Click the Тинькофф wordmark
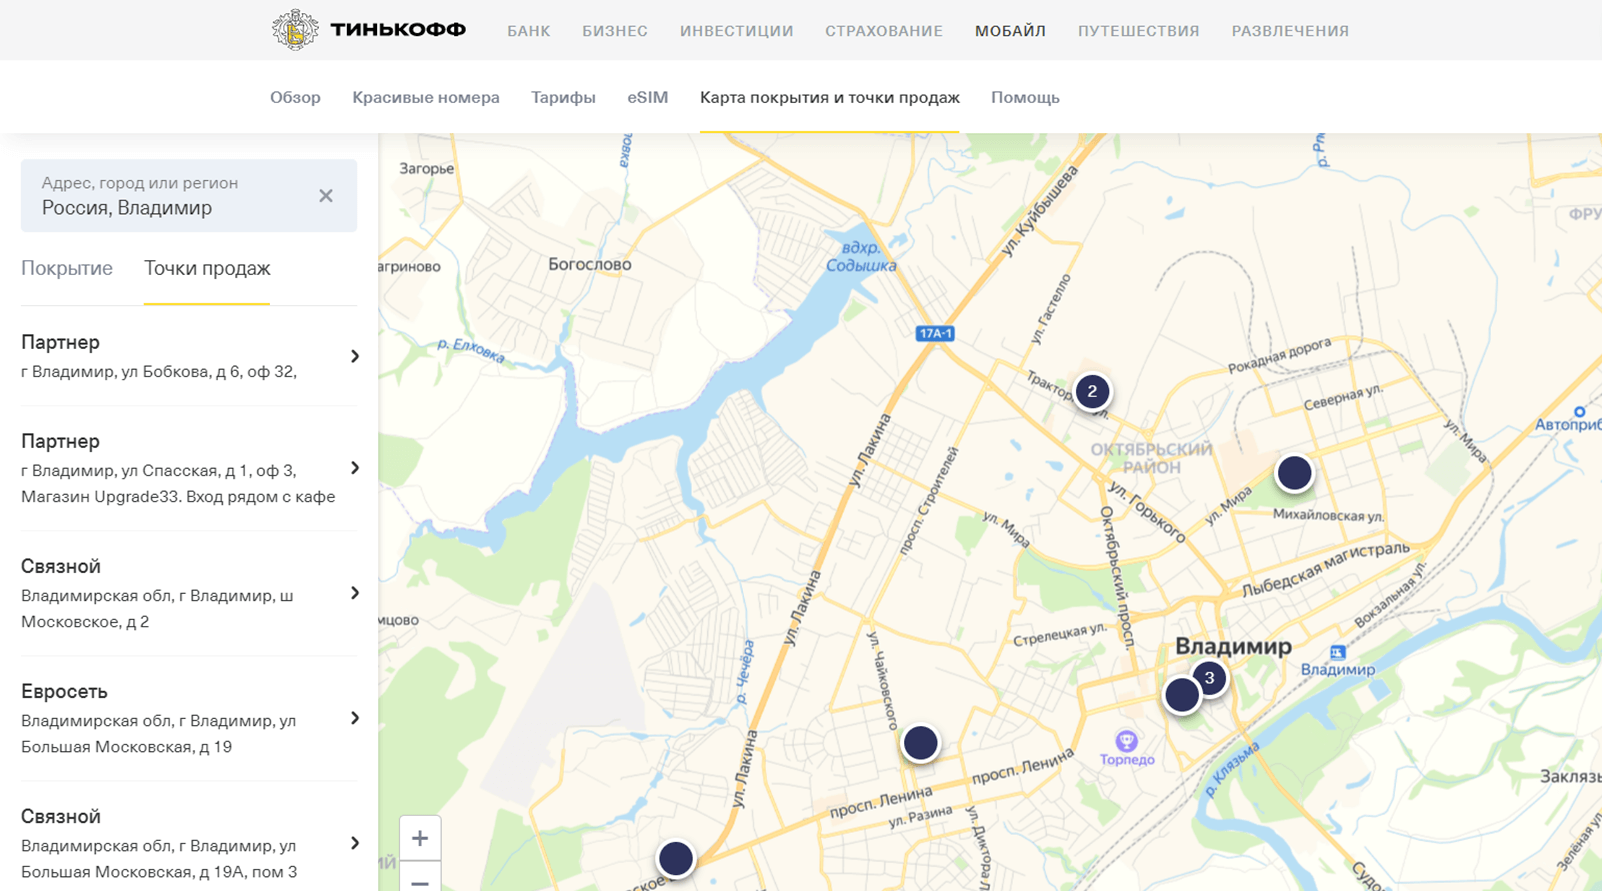Viewport: 1602px width, 891px height. (x=398, y=30)
